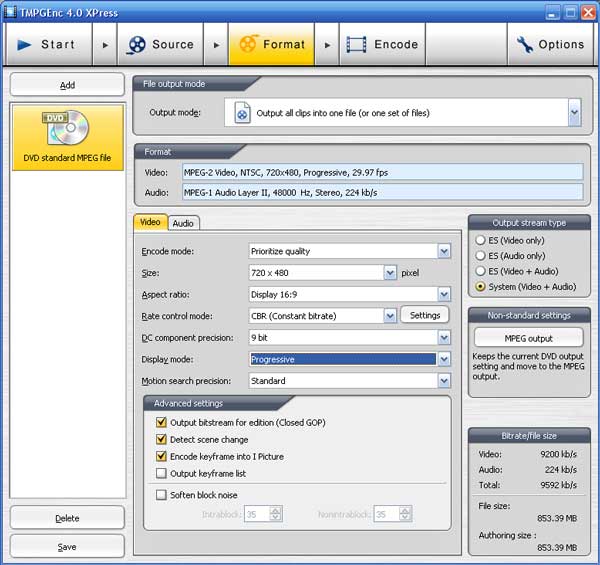Go to the Start stage
The height and width of the screenshot is (565, 600).
[x=48, y=44]
